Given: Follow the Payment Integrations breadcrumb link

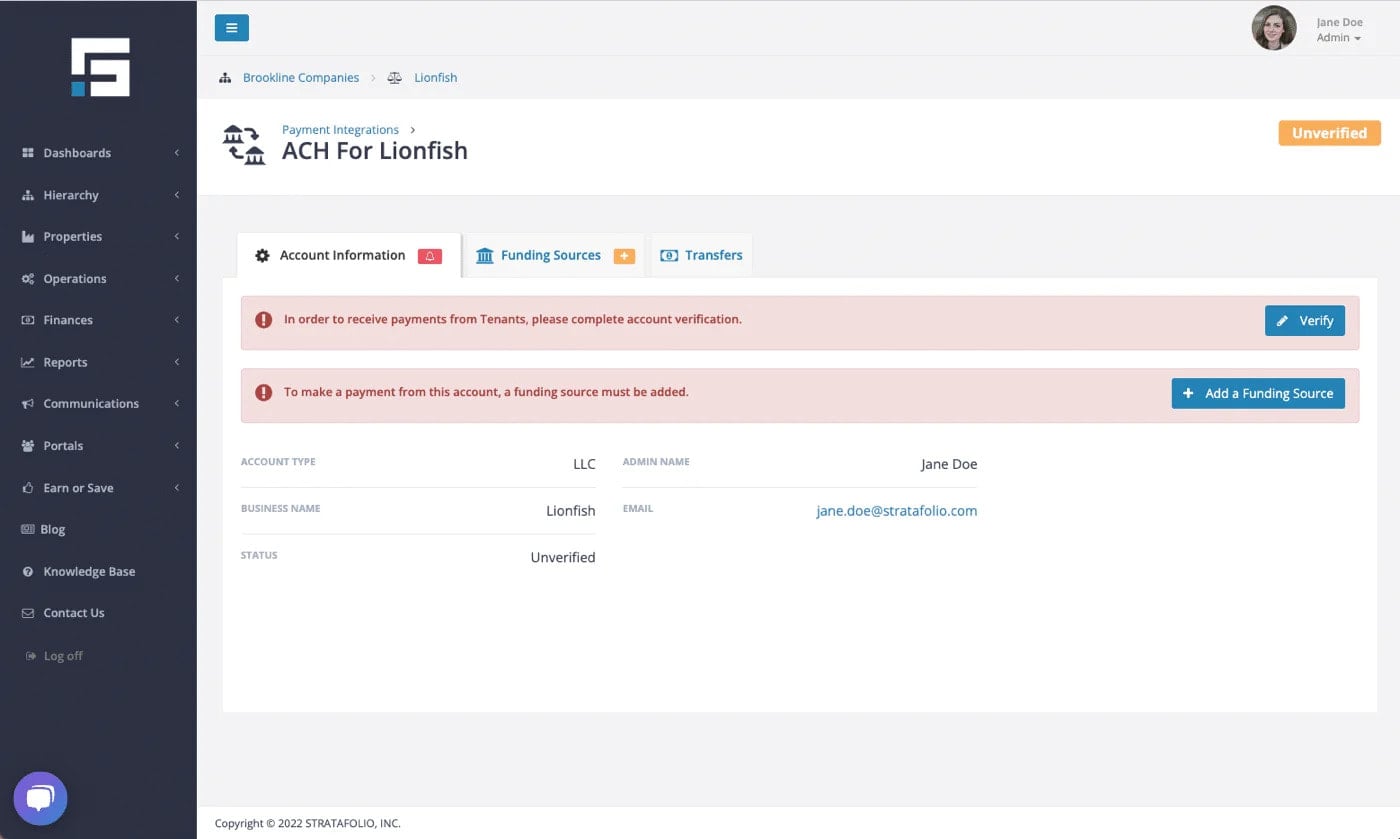Looking at the screenshot, I should (340, 130).
